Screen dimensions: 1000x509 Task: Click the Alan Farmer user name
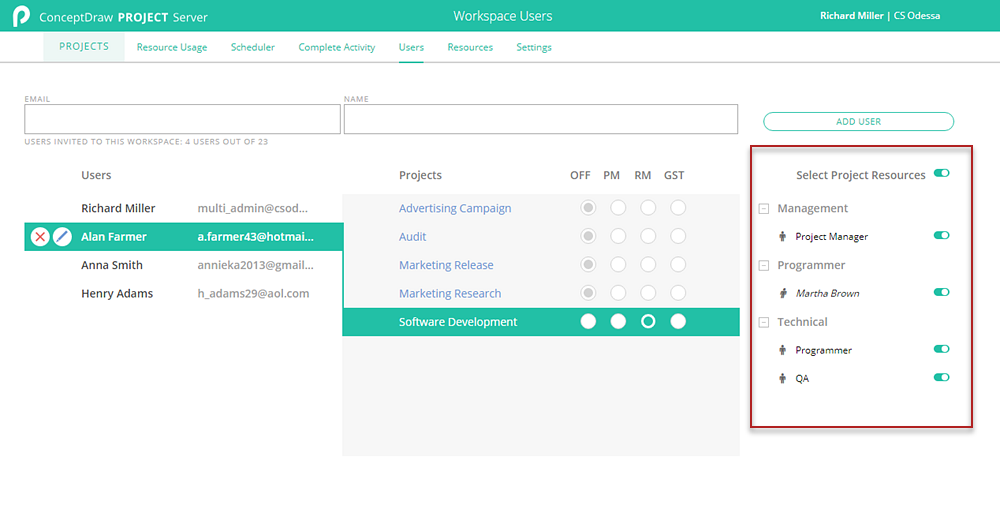click(114, 237)
